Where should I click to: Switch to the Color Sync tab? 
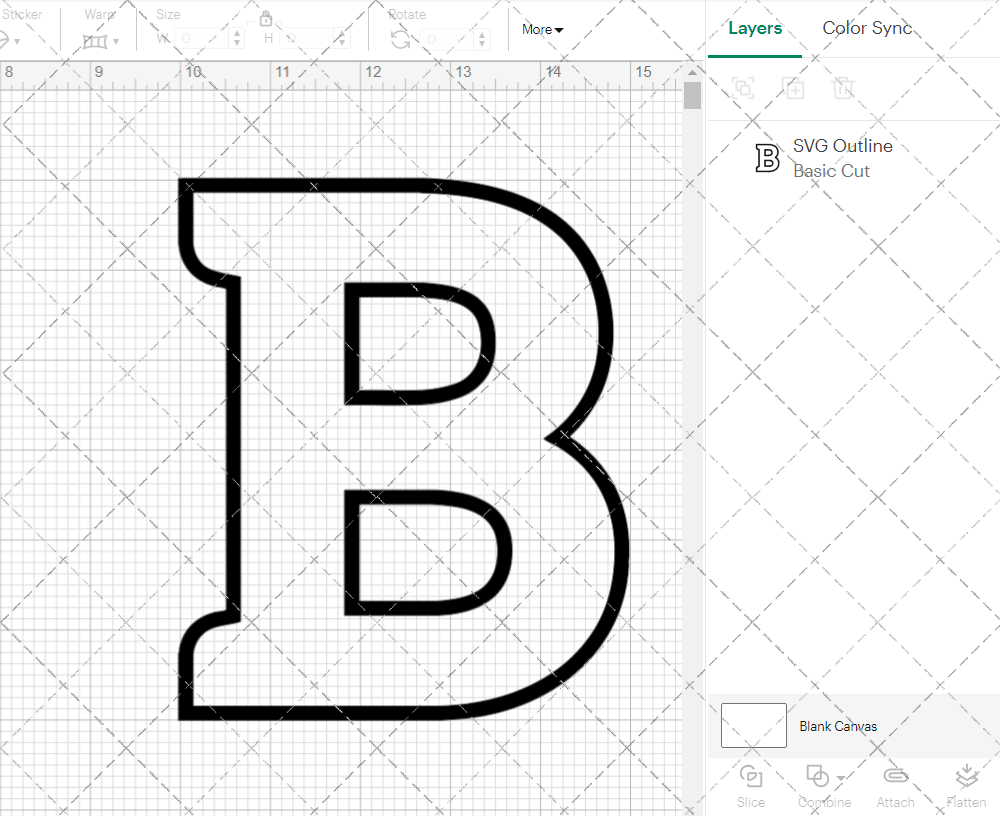tap(867, 28)
